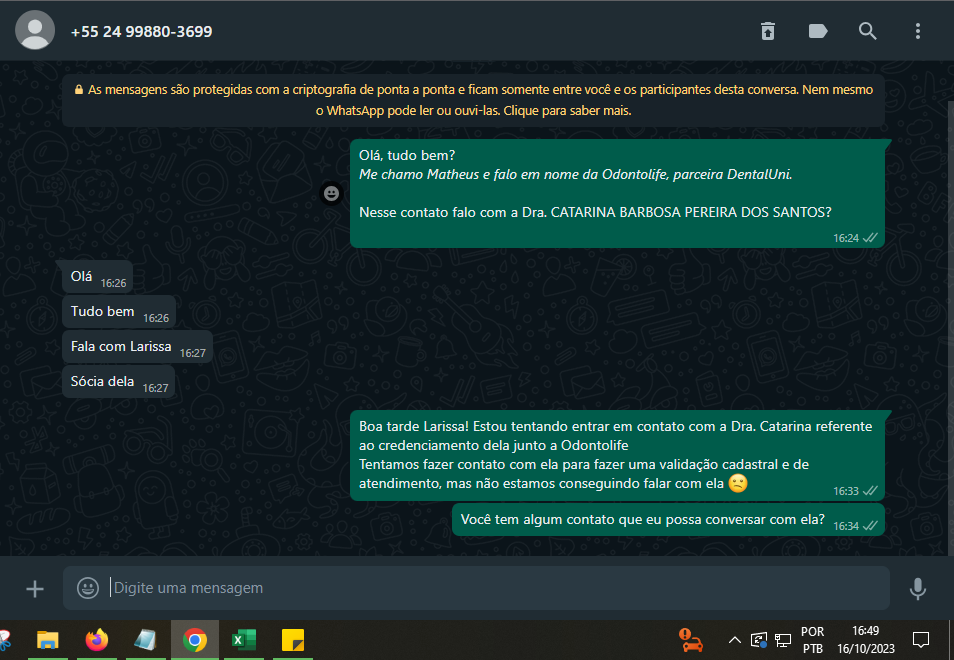Open Sticky Notes from the taskbar
This screenshot has height=660, width=954.
pyautogui.click(x=293, y=640)
